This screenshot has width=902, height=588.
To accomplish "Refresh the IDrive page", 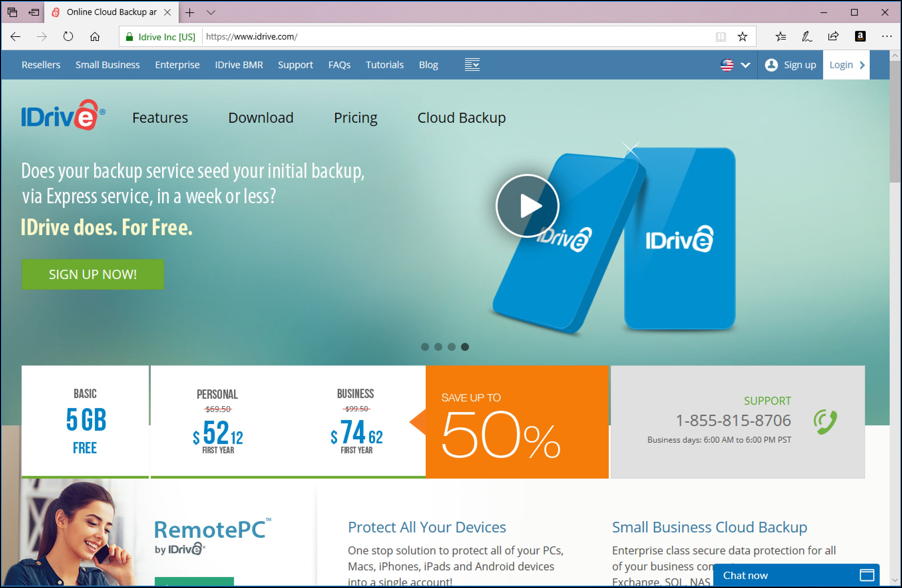I will (68, 36).
